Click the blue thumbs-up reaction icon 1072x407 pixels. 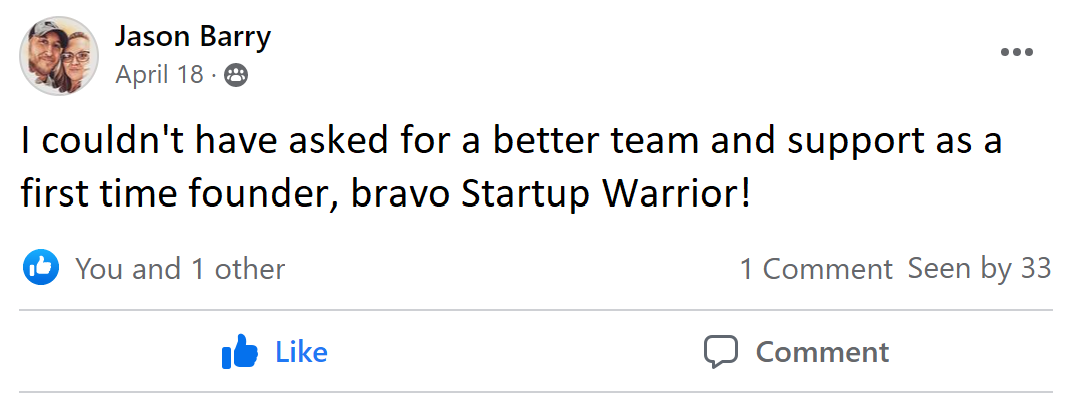click(x=41, y=268)
